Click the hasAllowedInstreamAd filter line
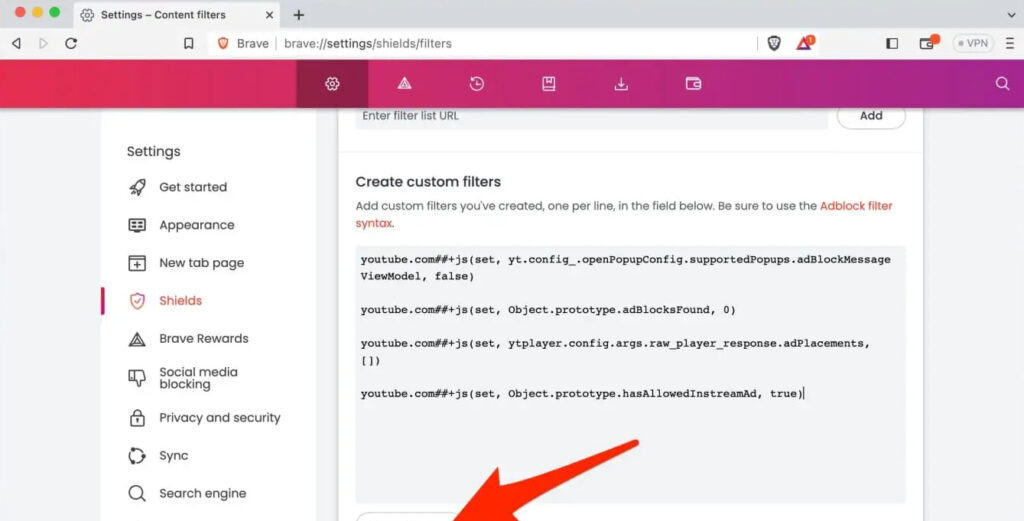Screen dimensions: 1024x521 [582, 394]
